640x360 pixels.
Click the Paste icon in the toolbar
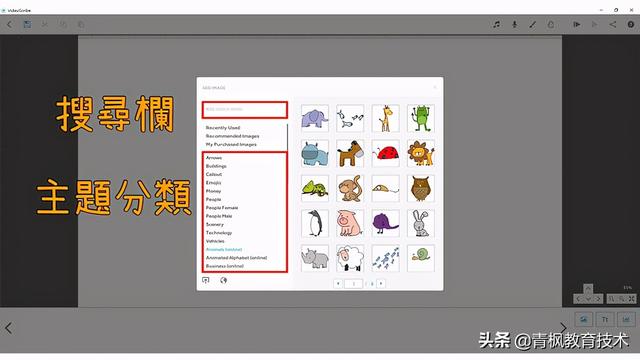[81, 24]
